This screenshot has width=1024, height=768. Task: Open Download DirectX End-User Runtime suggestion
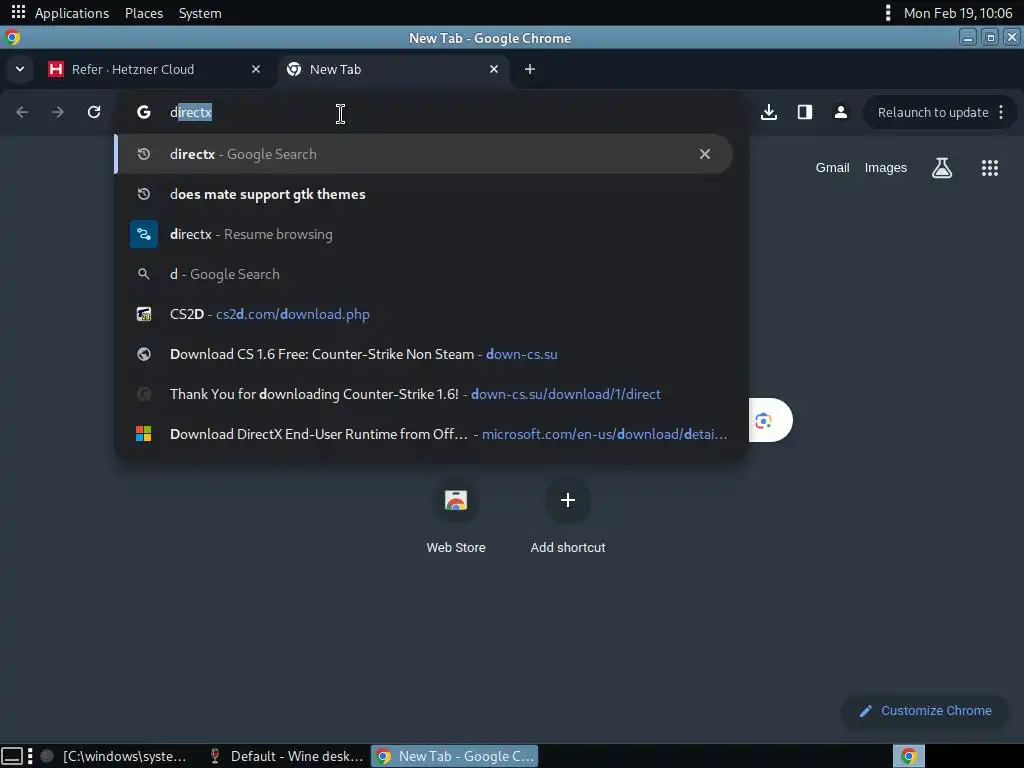[424, 434]
